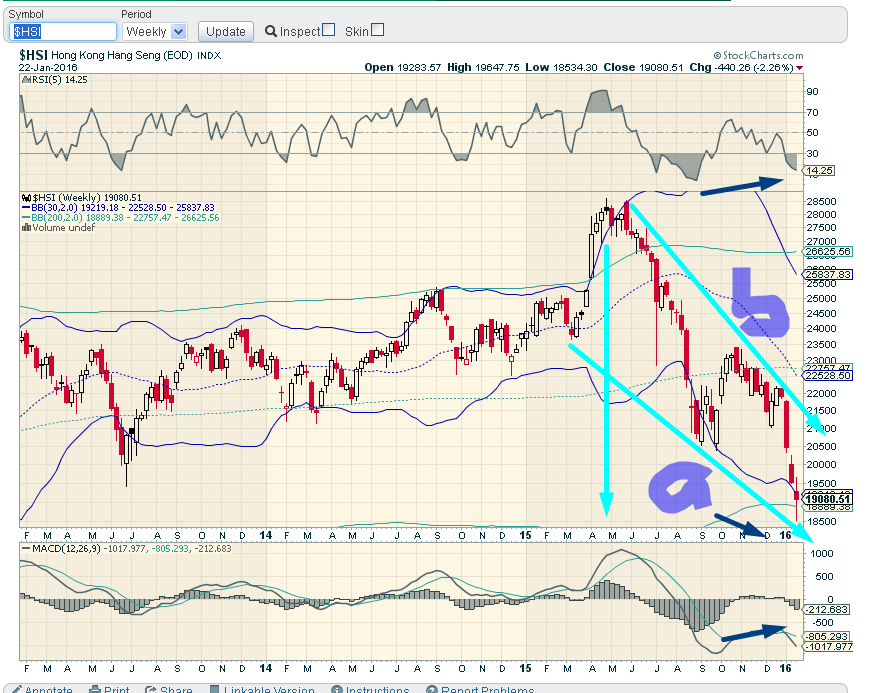Screen dimensions: 887x693
Task: Click the MACD -1017.977 value tag
Action: pyautogui.click(x=829, y=647)
